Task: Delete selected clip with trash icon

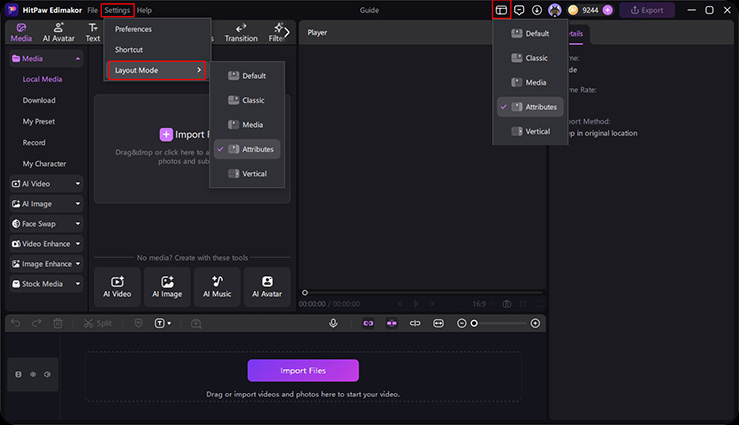Action: pos(58,323)
